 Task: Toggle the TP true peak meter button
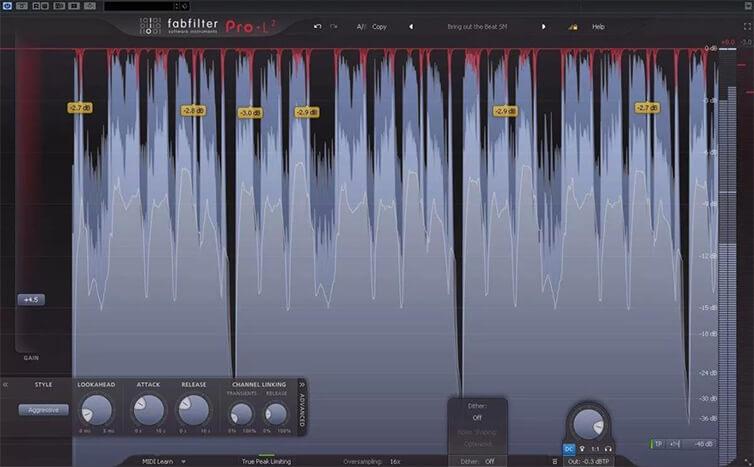point(658,444)
